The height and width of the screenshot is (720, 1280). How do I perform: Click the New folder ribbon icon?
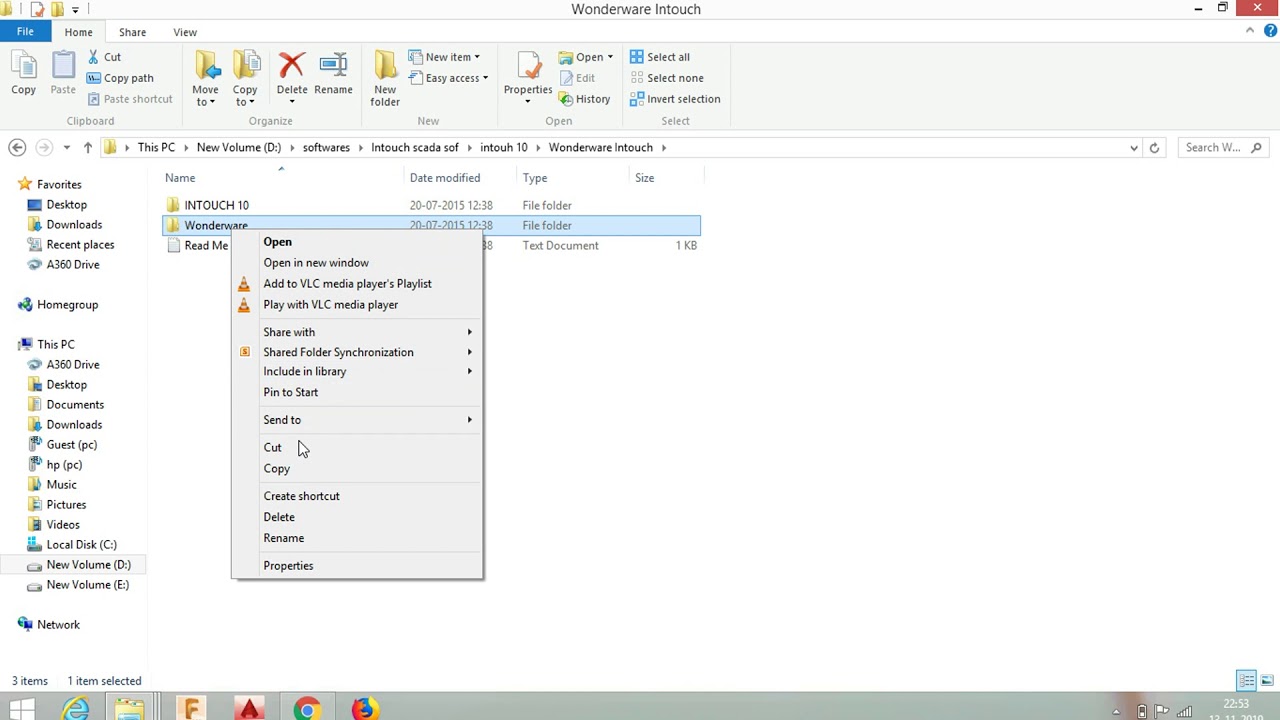click(385, 78)
